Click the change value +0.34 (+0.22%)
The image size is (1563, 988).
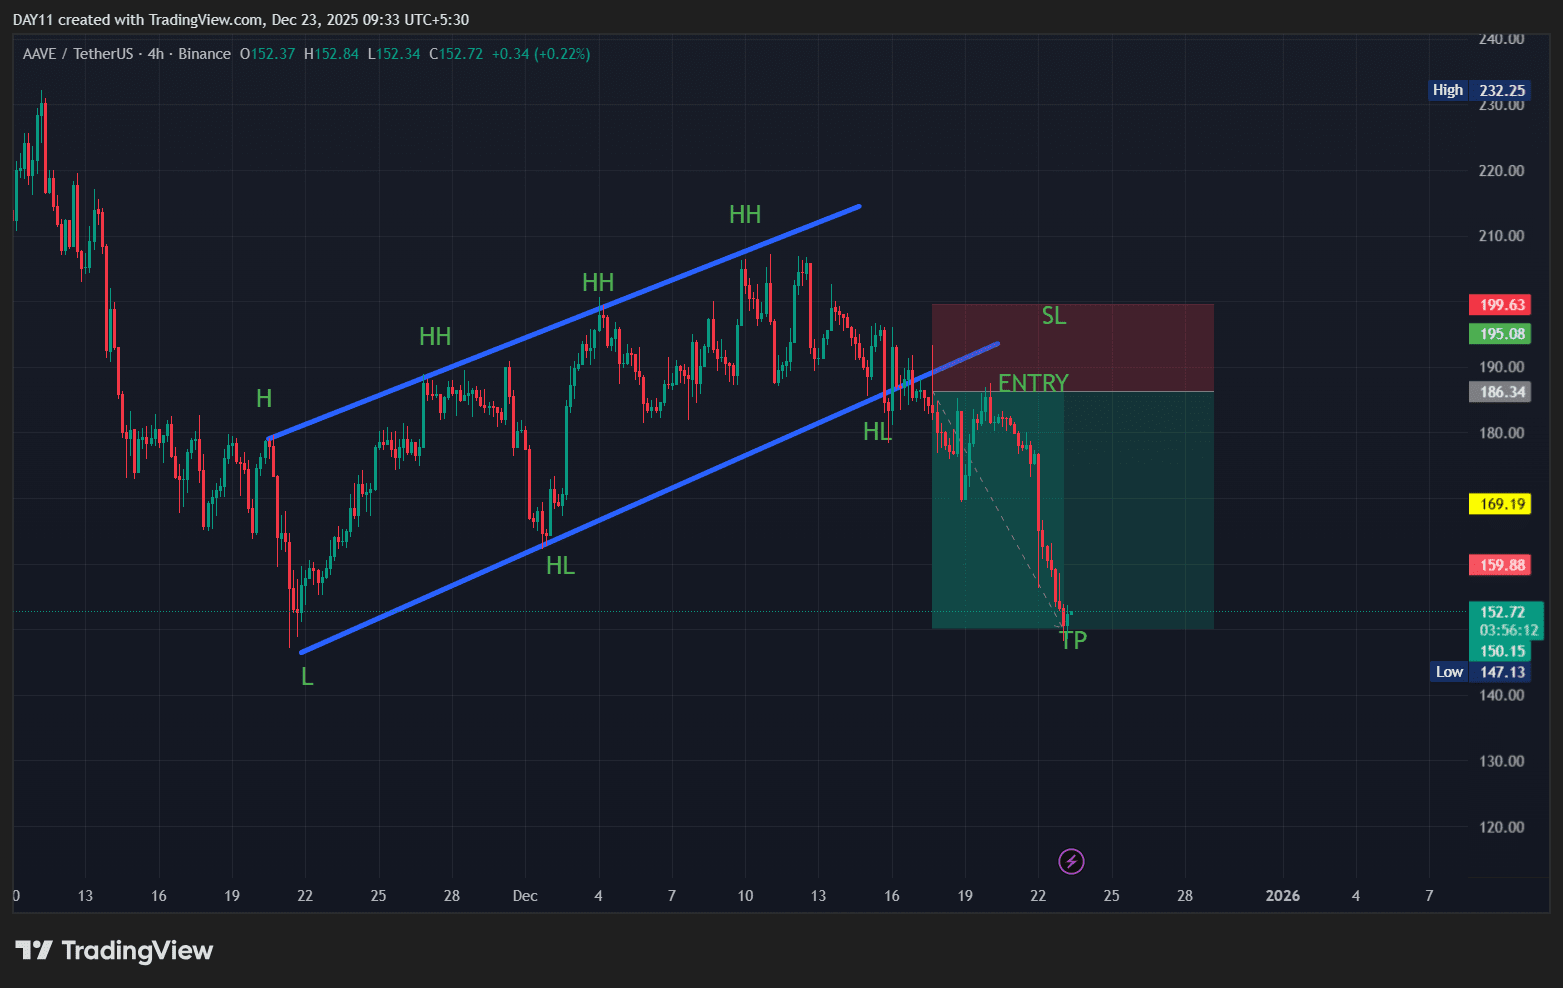[541, 54]
